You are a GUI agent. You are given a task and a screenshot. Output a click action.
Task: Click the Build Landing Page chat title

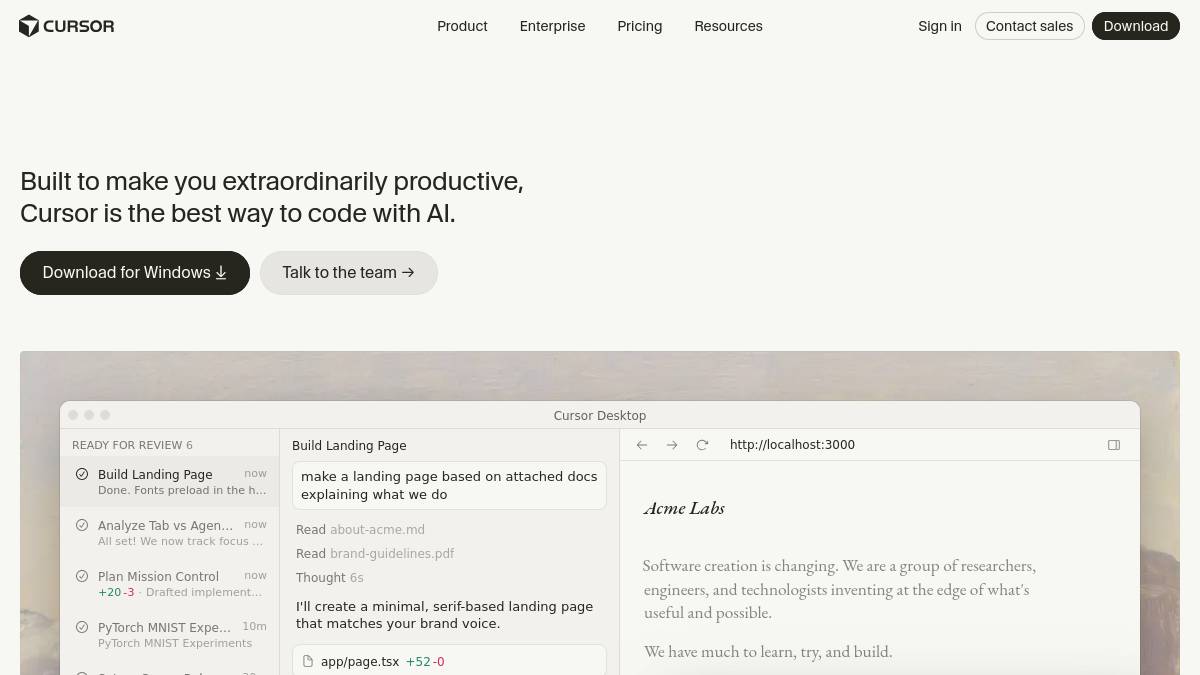pos(349,446)
